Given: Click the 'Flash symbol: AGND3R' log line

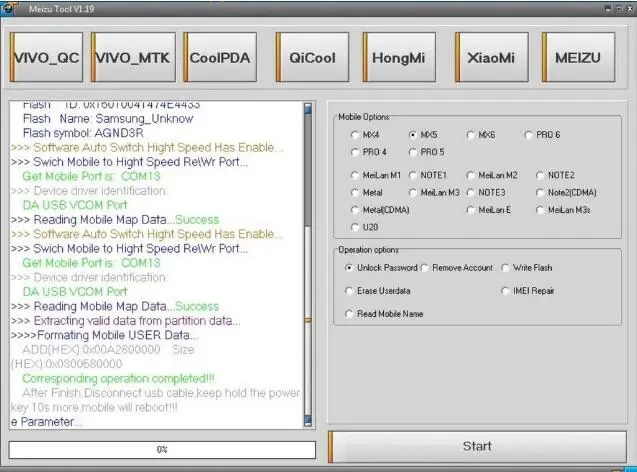Looking at the screenshot, I should (83, 133).
